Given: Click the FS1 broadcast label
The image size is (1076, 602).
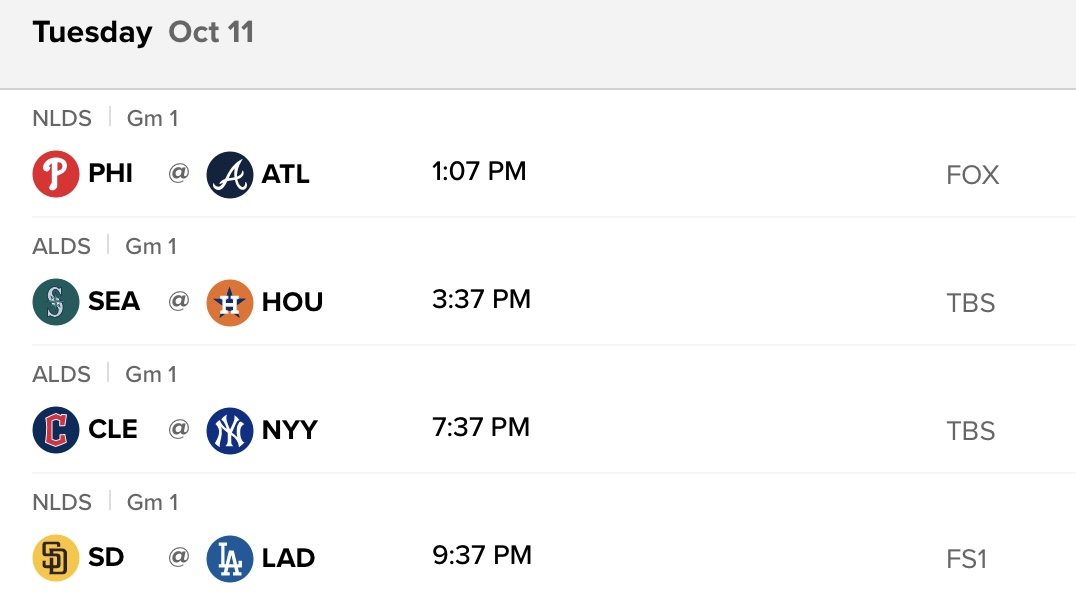Looking at the screenshot, I should pyautogui.click(x=966, y=559).
